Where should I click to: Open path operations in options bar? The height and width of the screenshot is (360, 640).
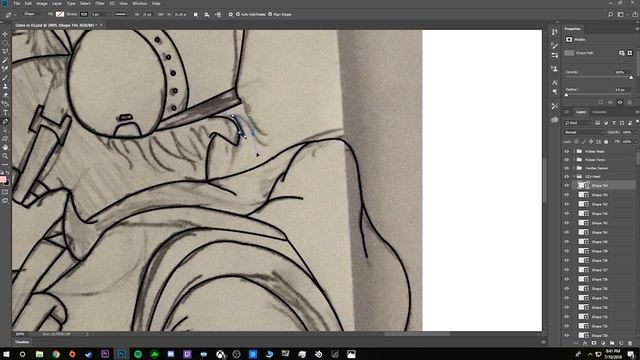point(196,15)
